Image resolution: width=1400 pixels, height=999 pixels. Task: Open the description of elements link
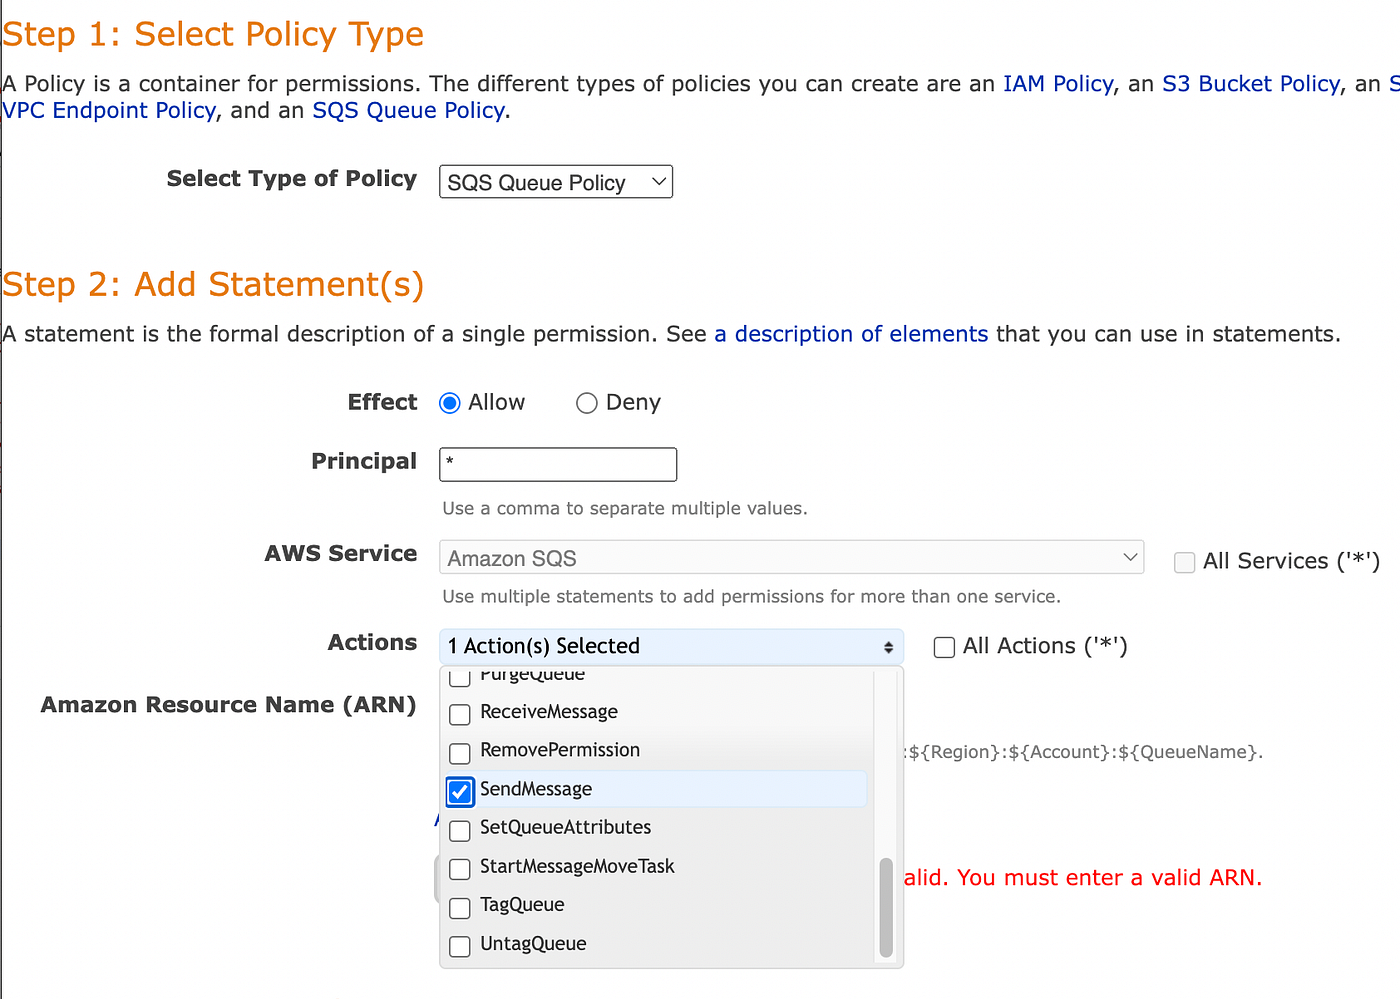[851, 334]
